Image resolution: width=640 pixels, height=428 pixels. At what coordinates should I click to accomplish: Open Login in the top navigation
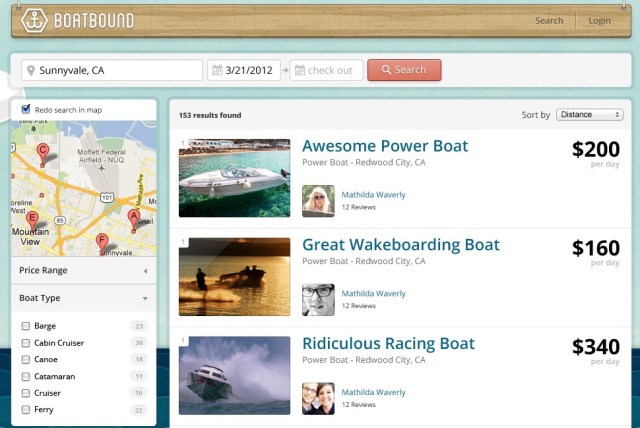[599, 20]
